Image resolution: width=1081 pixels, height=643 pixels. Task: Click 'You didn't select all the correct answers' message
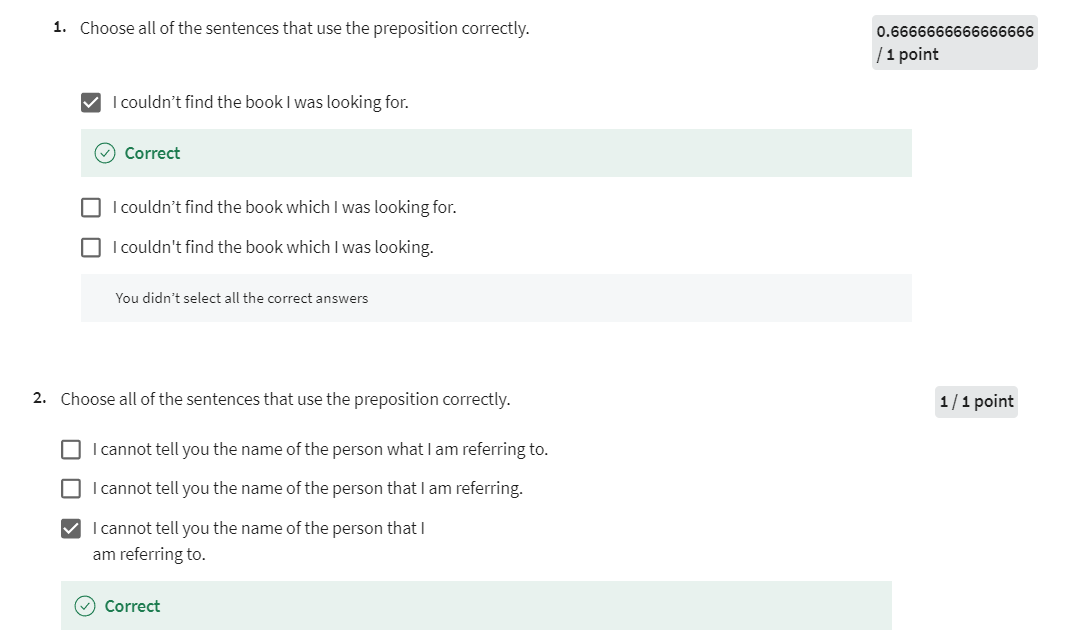pos(241,298)
